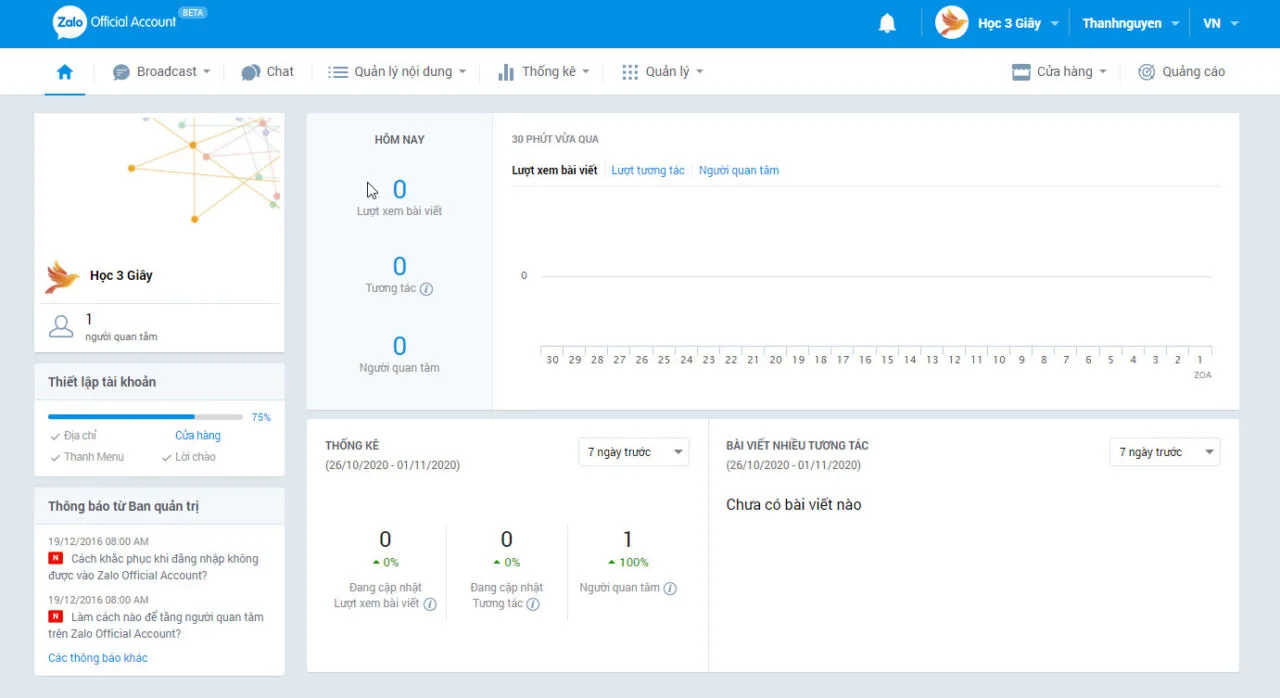Screen dimensions: 1280x698
Task: Click the bird avatar on the profile card
Action: click(62, 276)
